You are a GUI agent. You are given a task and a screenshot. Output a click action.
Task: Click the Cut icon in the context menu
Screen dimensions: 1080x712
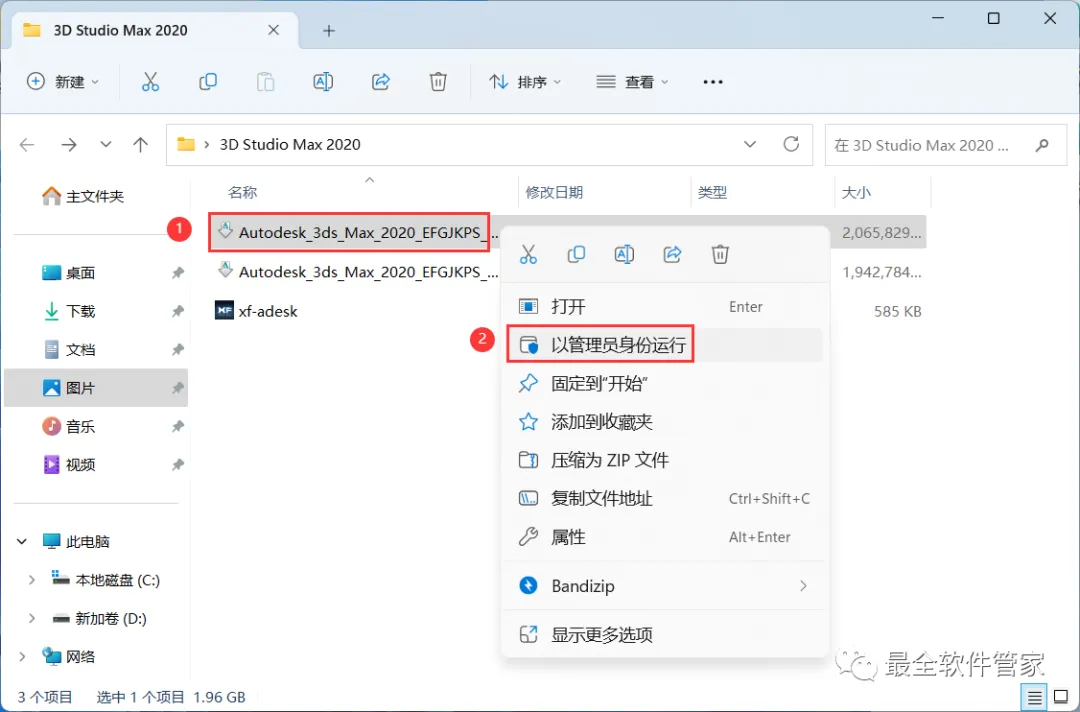point(528,254)
